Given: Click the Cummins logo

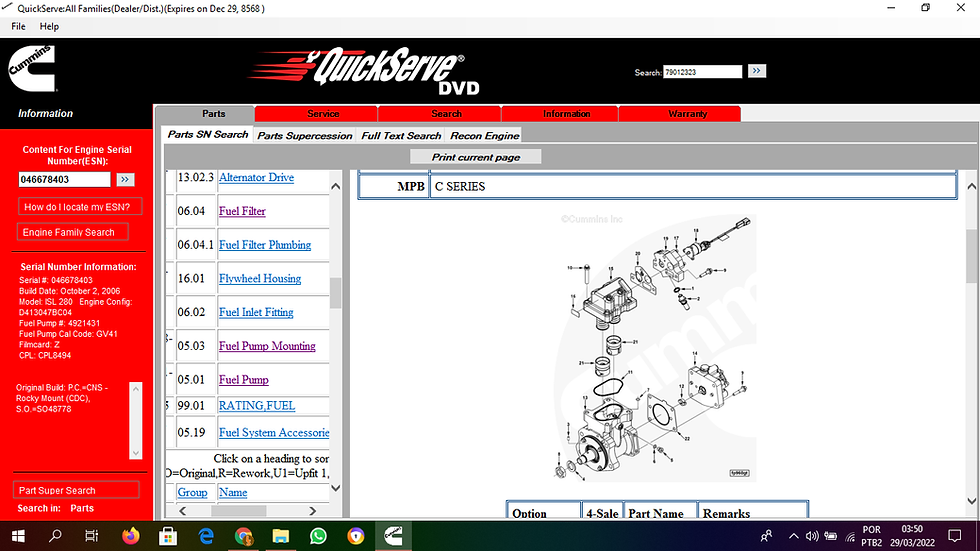Looking at the screenshot, I should pyautogui.click(x=32, y=69).
